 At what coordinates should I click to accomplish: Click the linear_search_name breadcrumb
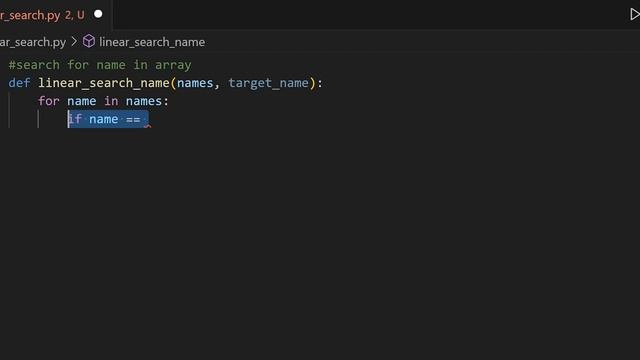click(x=152, y=42)
